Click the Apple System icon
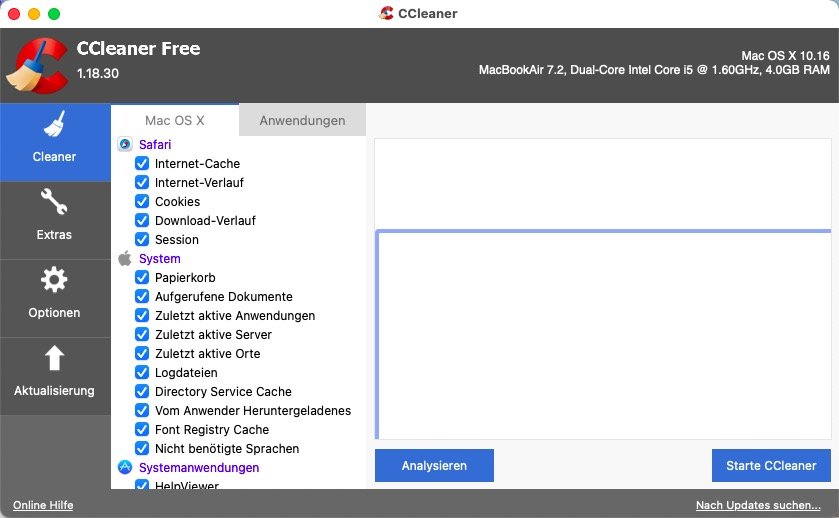 (x=125, y=258)
